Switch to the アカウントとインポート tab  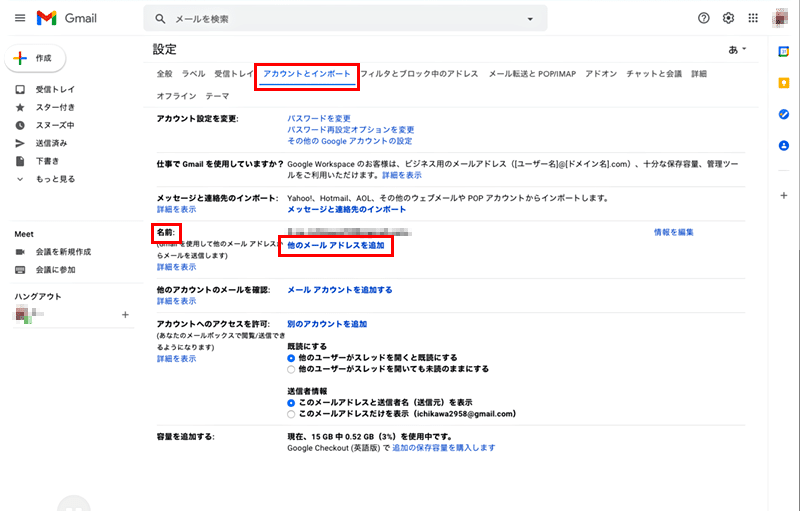pos(307,74)
